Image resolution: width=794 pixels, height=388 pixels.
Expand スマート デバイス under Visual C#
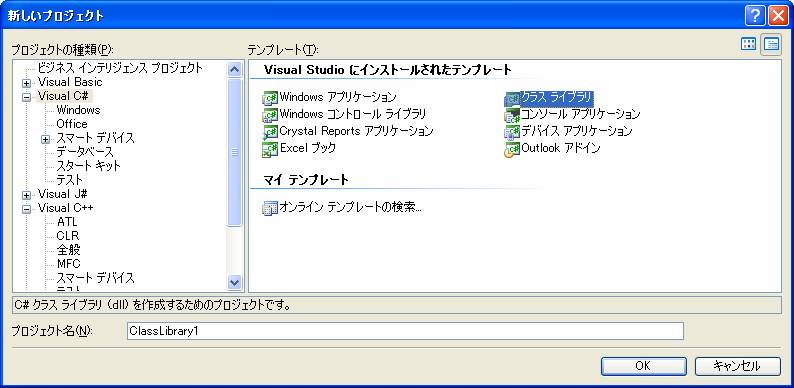pyautogui.click(x=46, y=139)
